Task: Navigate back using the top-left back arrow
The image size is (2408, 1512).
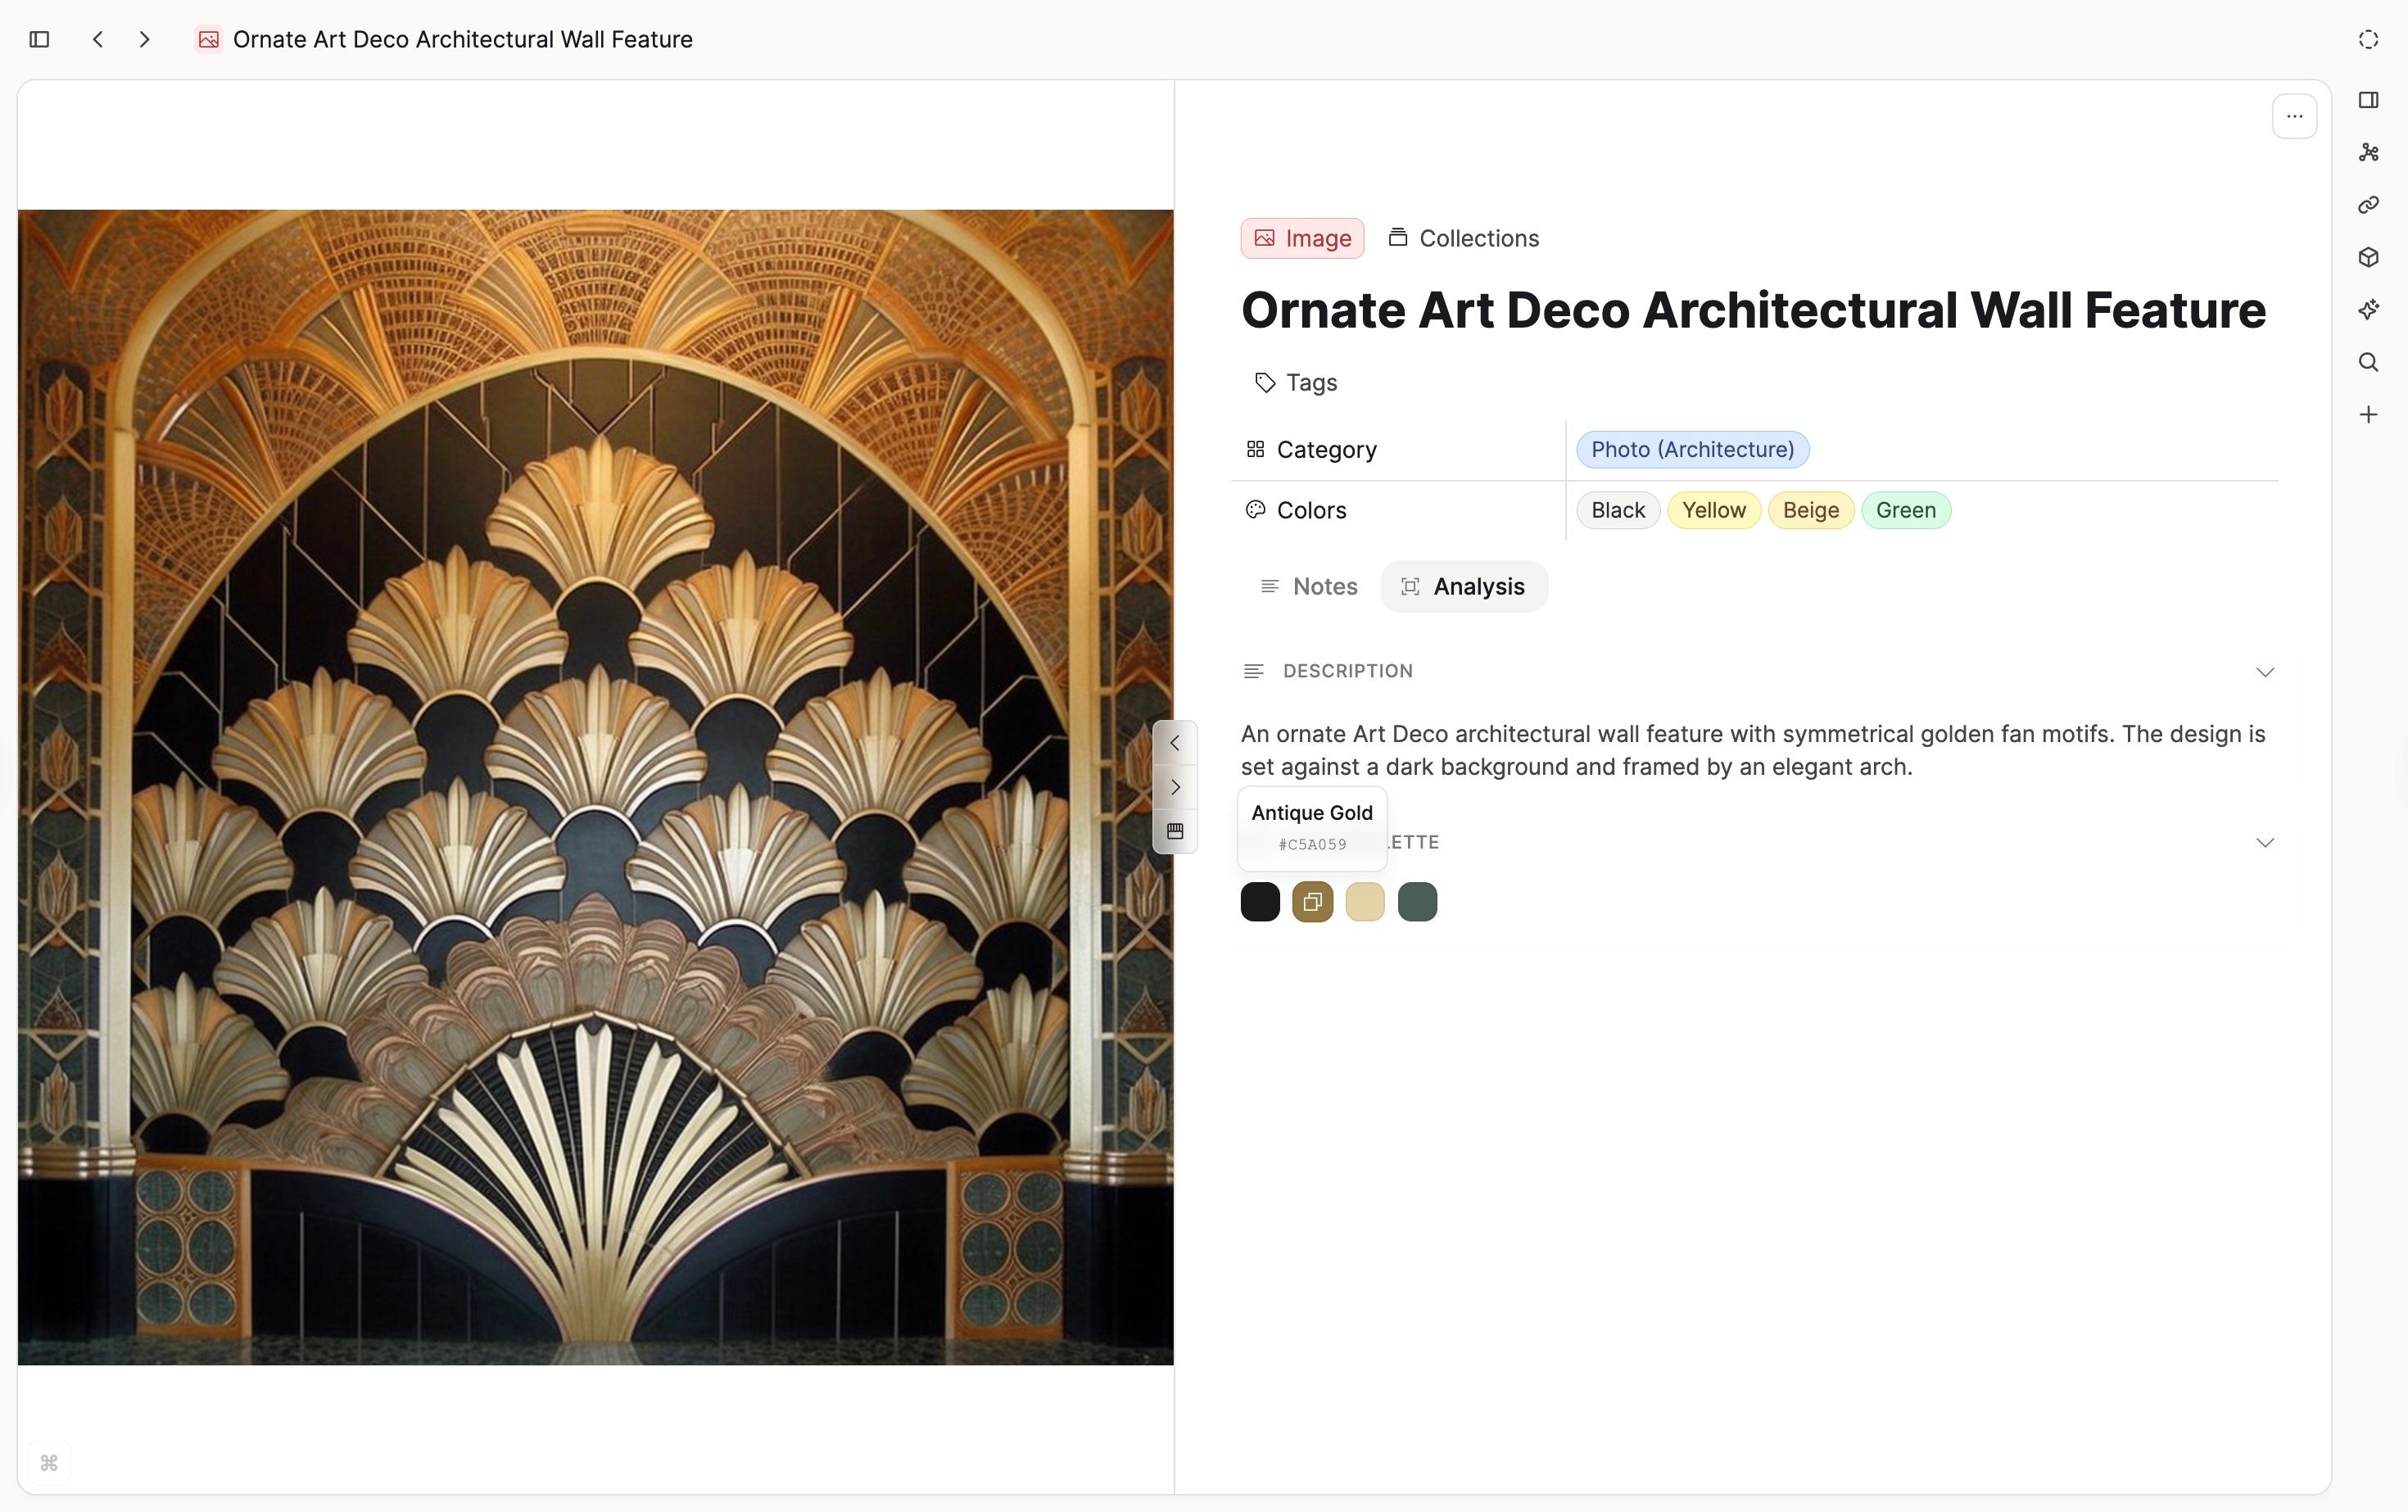Action: pyautogui.click(x=97, y=39)
